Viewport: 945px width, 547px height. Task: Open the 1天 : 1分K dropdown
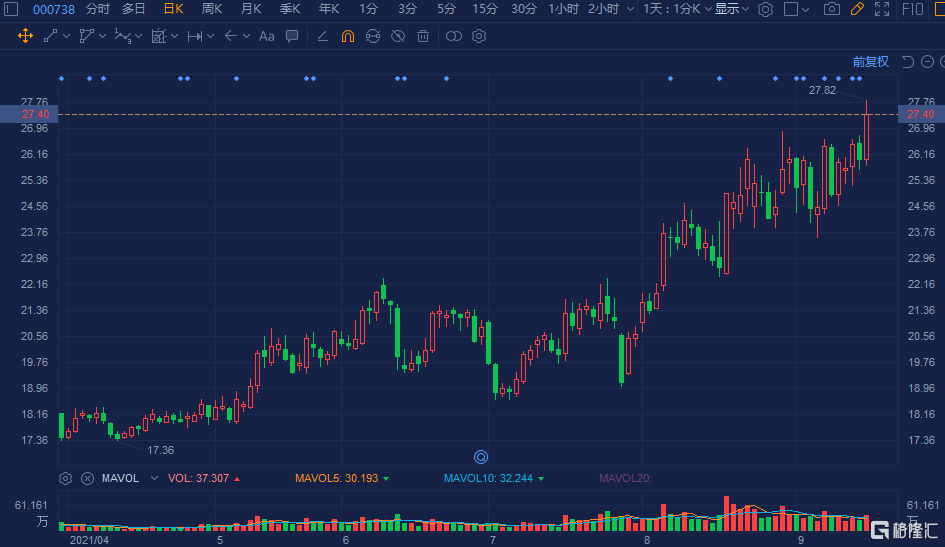pos(677,9)
